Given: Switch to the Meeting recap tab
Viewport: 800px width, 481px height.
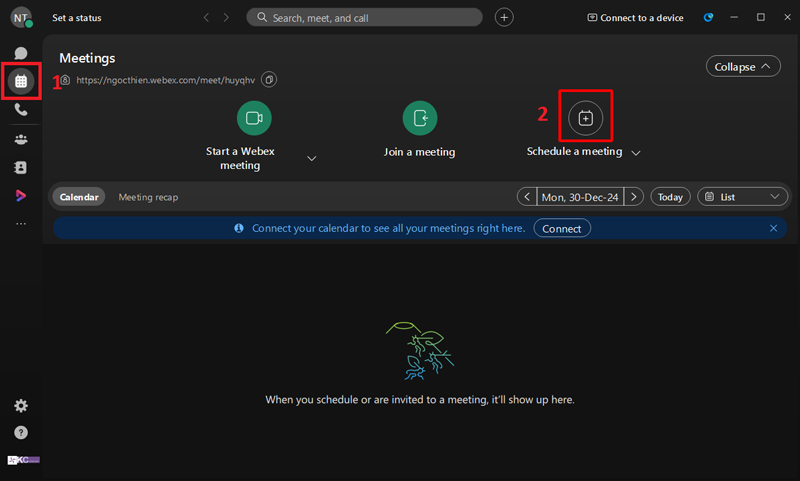Looking at the screenshot, I should [148, 197].
